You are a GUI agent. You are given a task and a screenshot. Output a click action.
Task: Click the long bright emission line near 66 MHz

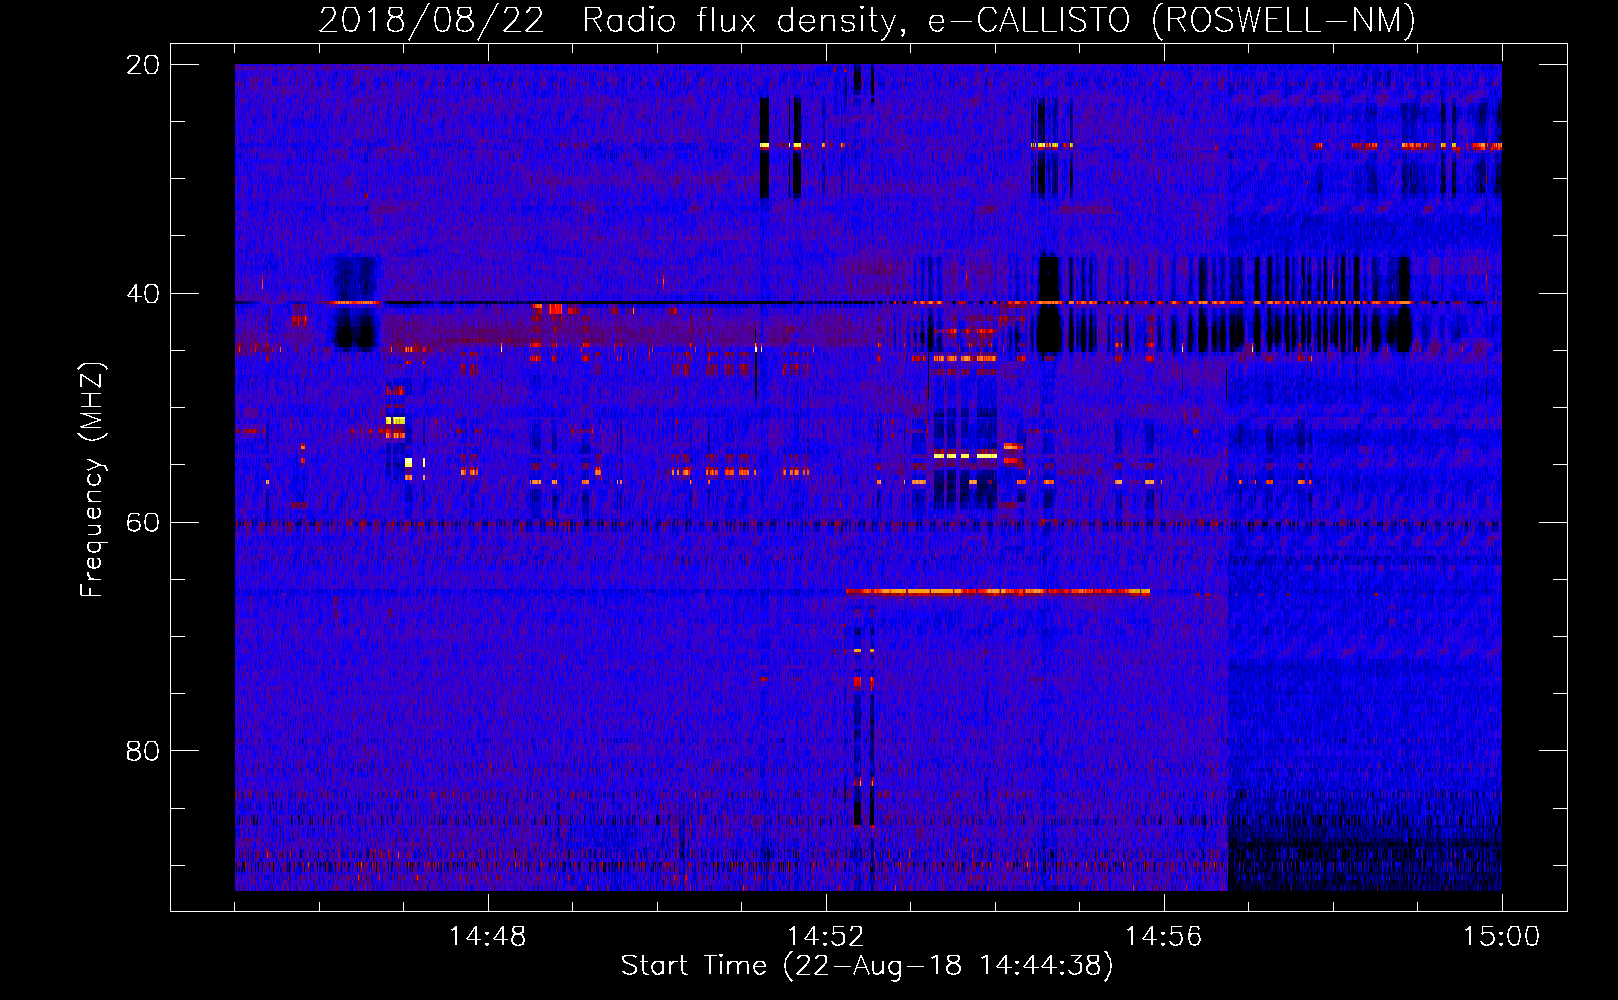click(x=997, y=592)
